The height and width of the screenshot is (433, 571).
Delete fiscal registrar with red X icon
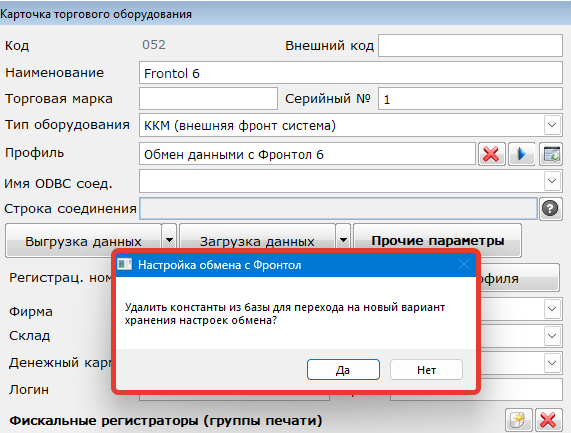click(x=548, y=420)
